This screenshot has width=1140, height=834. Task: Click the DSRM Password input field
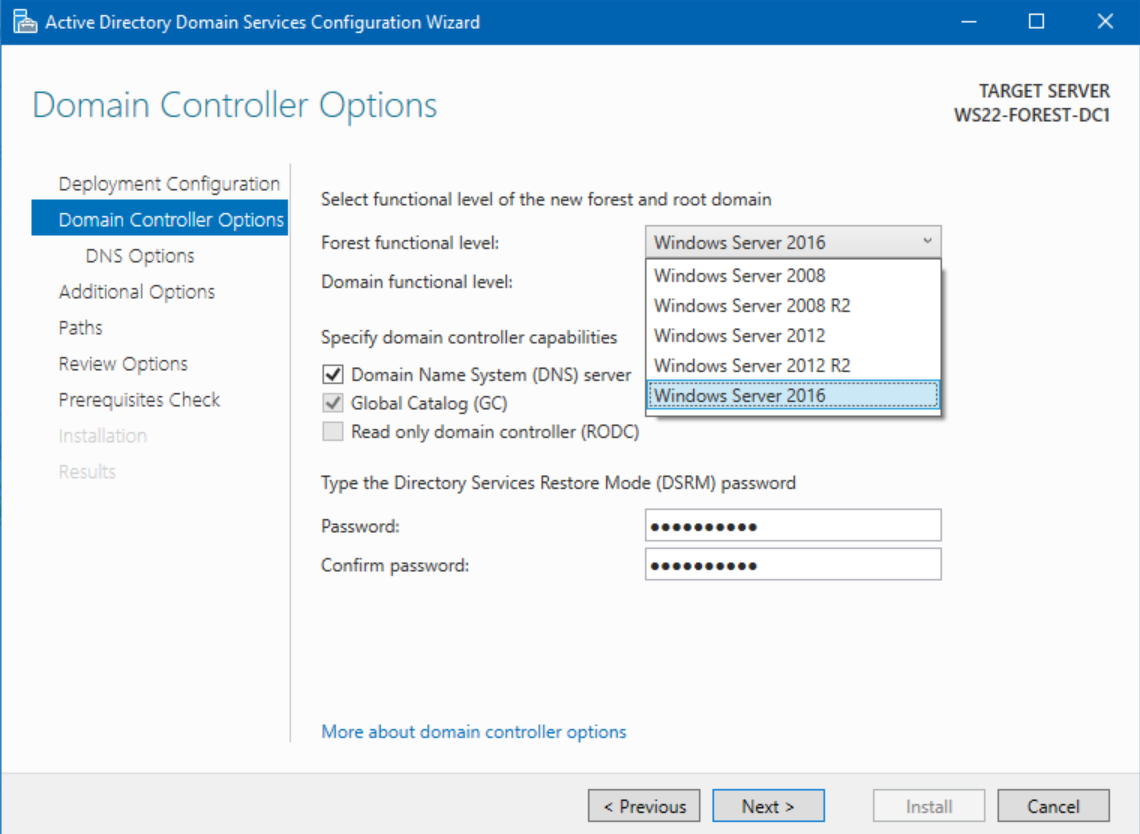[793, 524]
